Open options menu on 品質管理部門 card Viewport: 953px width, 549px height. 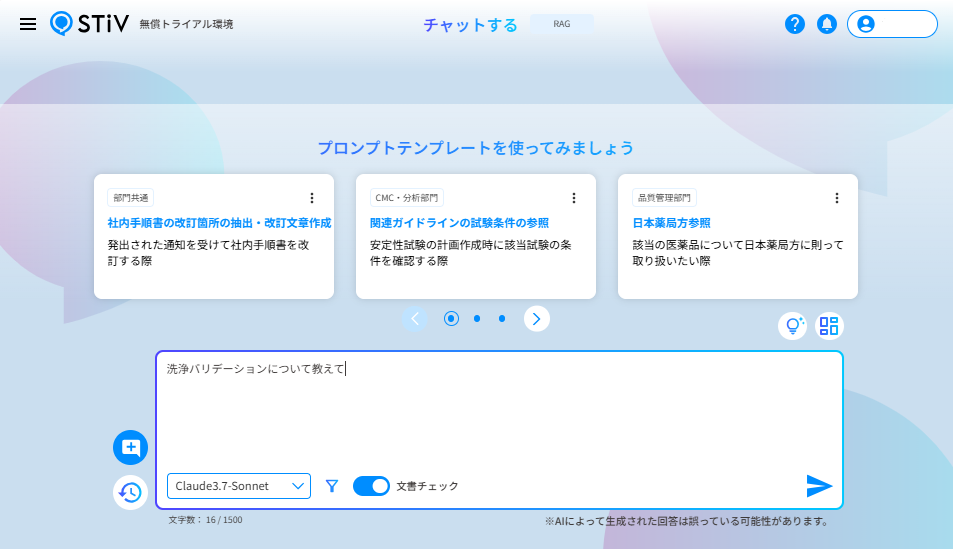pyautogui.click(x=836, y=198)
